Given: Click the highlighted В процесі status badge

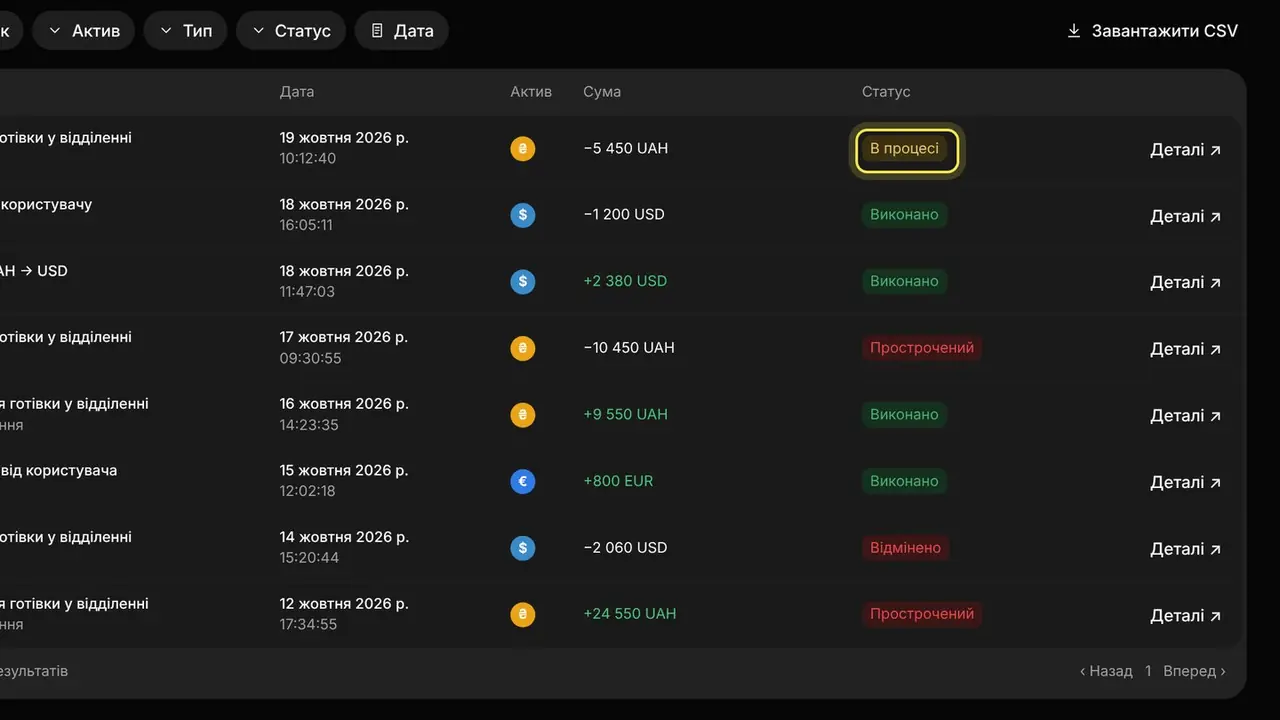Looking at the screenshot, I should 905,149.
